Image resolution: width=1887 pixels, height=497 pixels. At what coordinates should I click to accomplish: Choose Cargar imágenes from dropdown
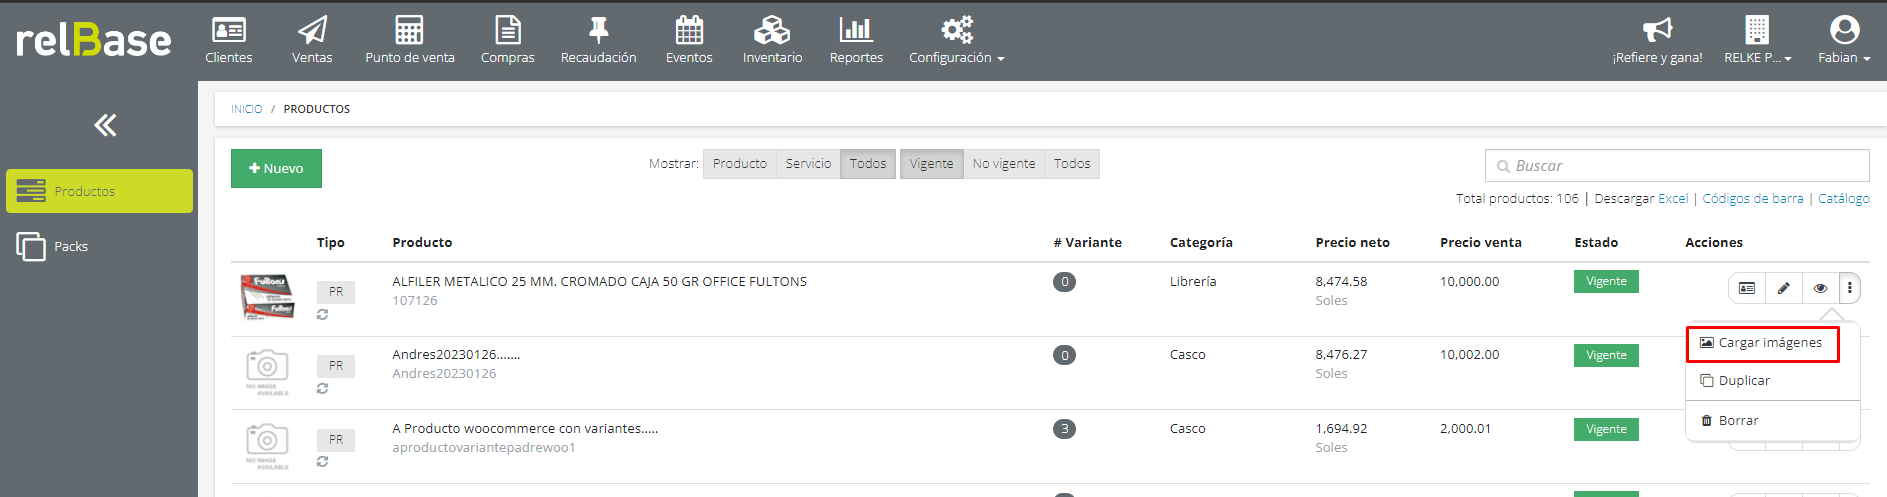(1762, 343)
